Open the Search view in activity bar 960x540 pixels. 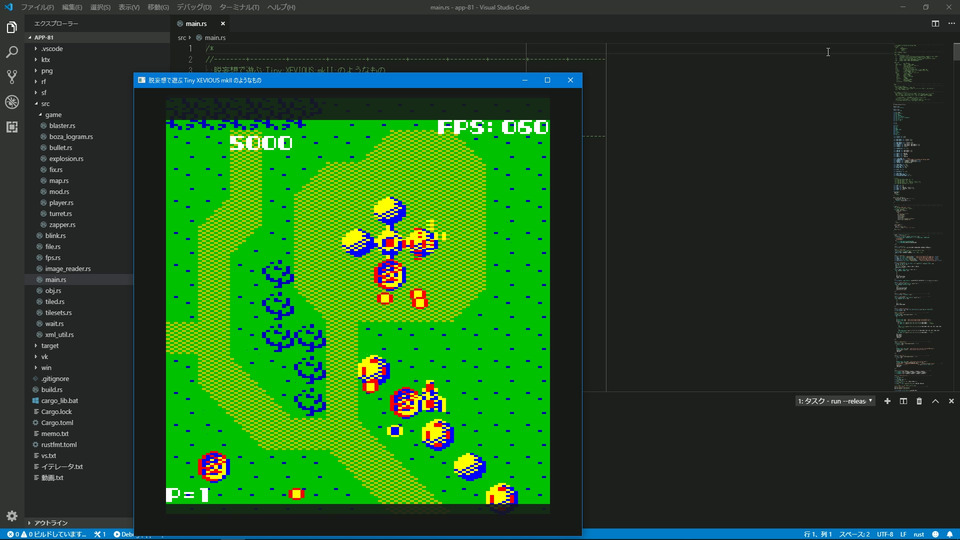pyautogui.click(x=12, y=52)
